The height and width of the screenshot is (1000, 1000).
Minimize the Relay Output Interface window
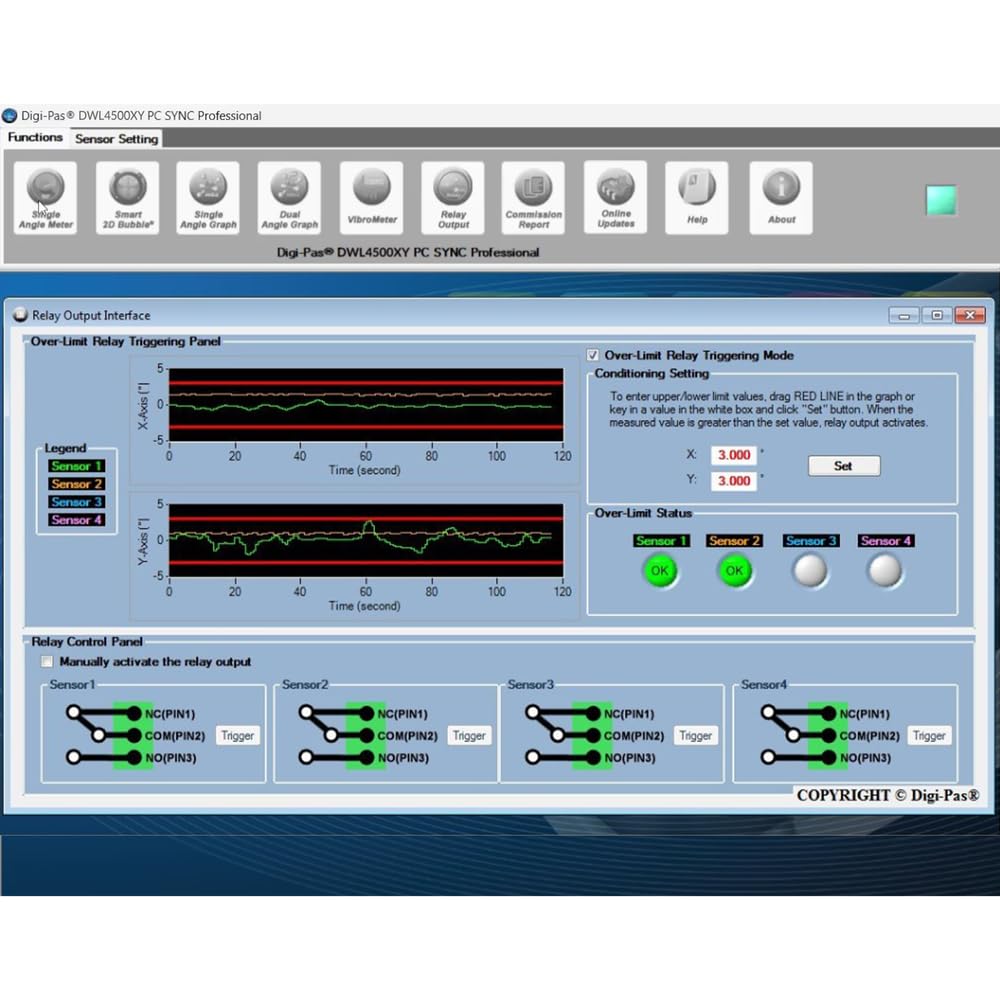pyautogui.click(x=904, y=315)
